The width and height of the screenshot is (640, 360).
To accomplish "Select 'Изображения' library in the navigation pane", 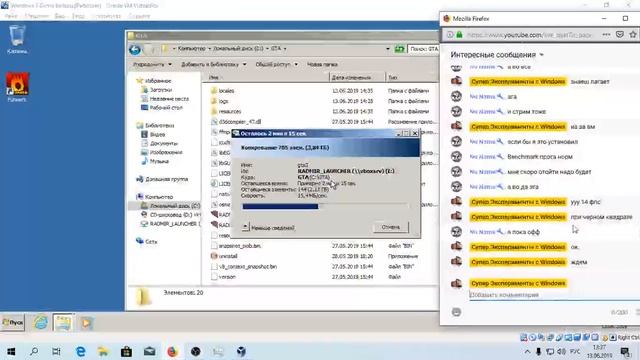I will coord(162,152).
